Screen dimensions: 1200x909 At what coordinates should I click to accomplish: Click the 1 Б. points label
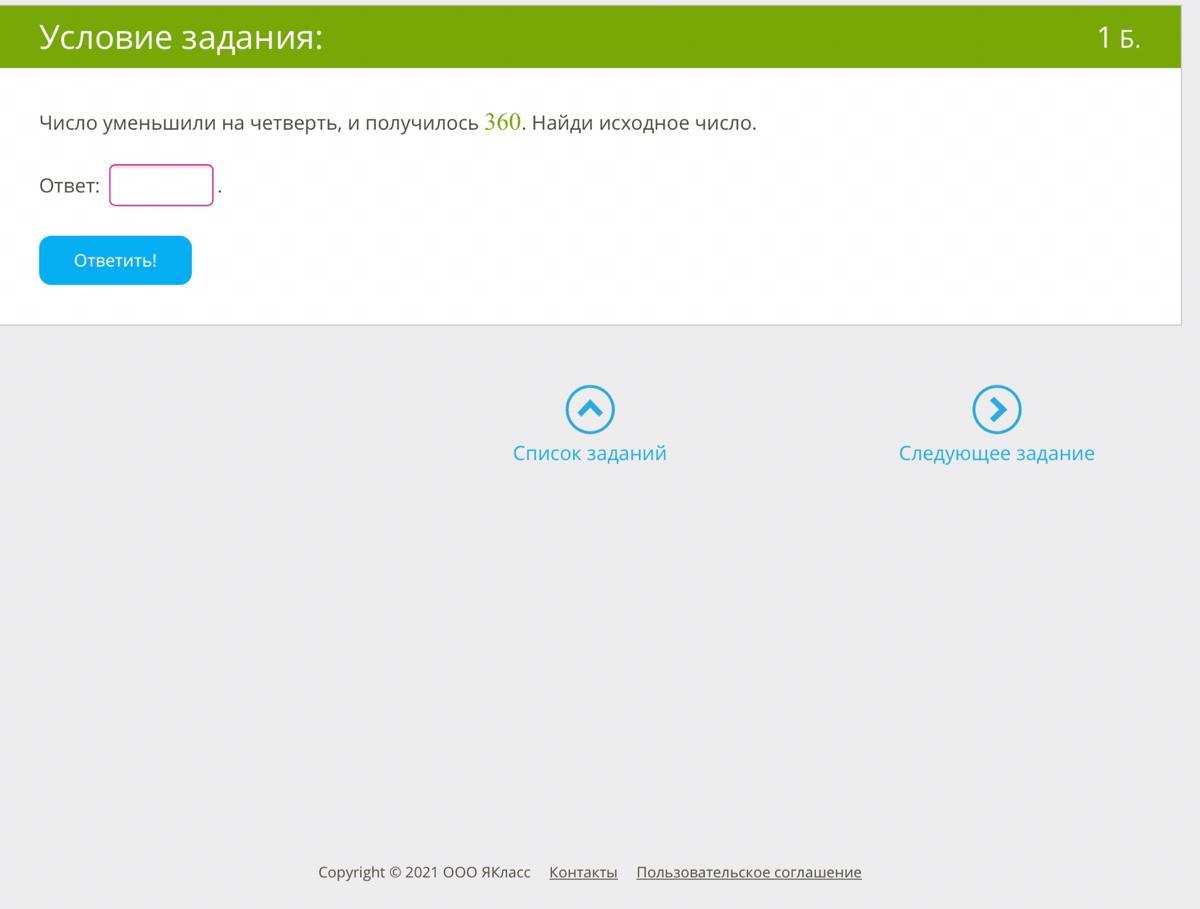click(x=1119, y=38)
